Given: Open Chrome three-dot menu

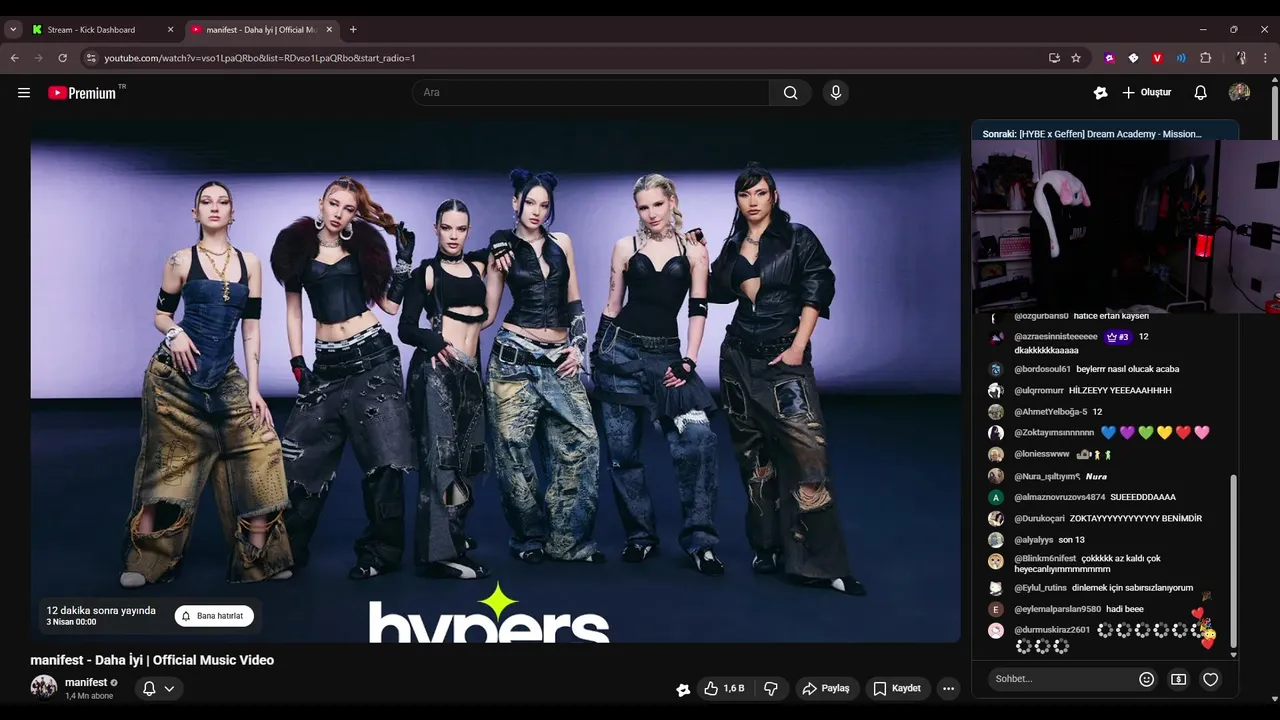Looking at the screenshot, I should pyautogui.click(x=1264, y=58).
